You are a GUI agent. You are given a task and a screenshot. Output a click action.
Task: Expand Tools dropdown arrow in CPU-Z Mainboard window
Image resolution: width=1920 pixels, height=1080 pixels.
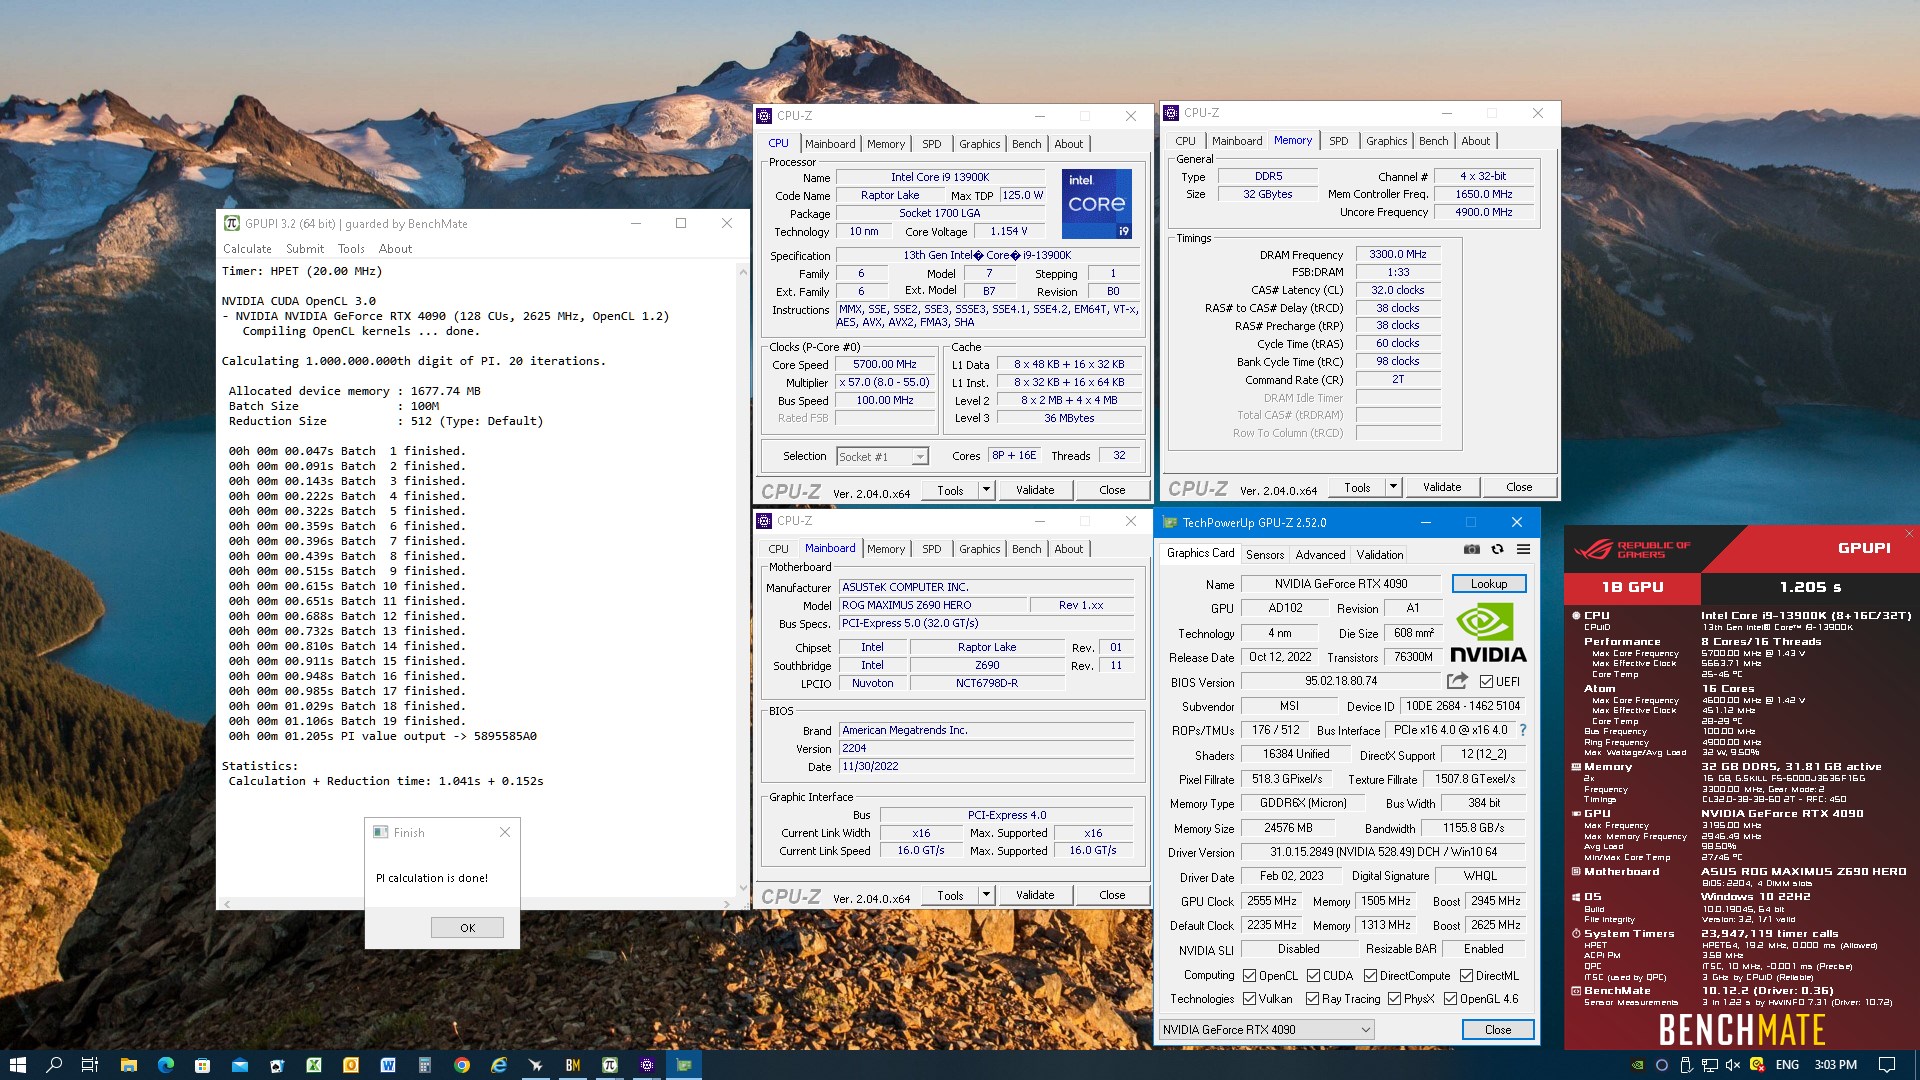click(986, 895)
